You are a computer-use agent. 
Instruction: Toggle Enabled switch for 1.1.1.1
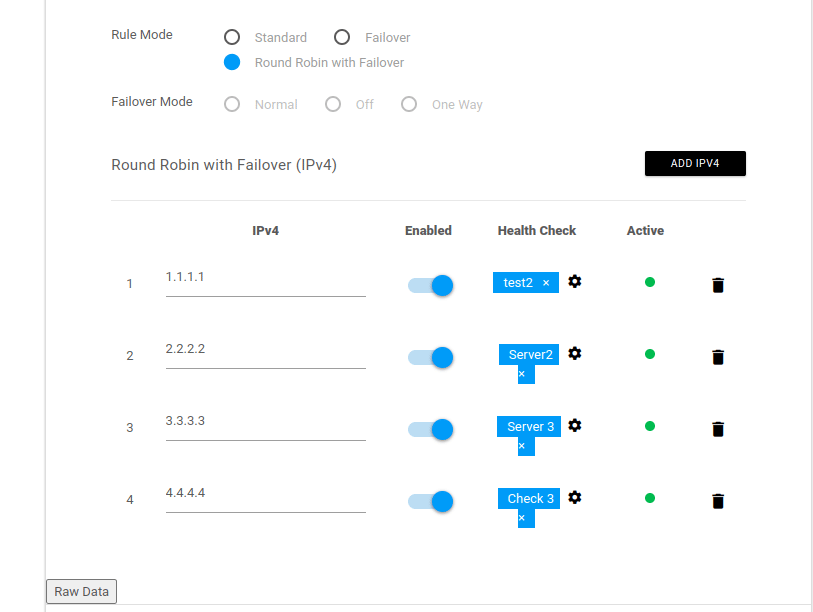pyautogui.click(x=430, y=285)
